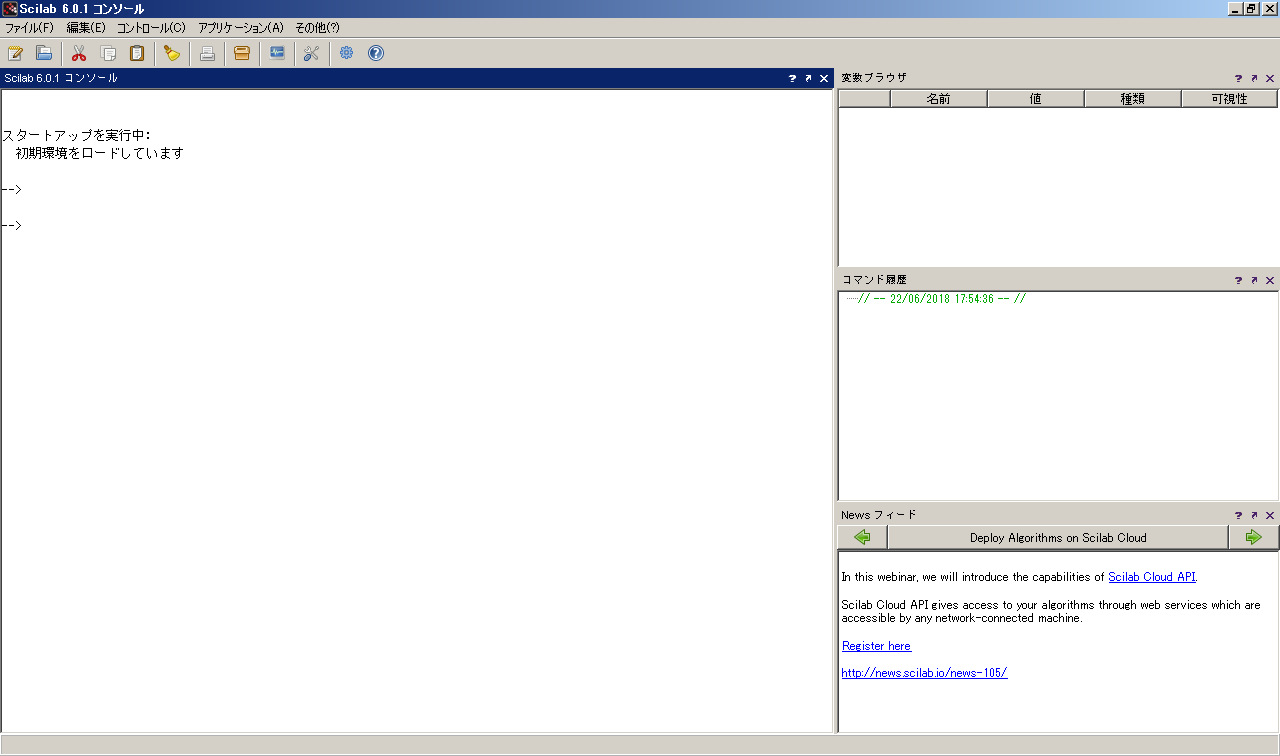The width and height of the screenshot is (1280, 756).
Task: Click the 初期環境をロードしています console text
Action: (x=100, y=154)
